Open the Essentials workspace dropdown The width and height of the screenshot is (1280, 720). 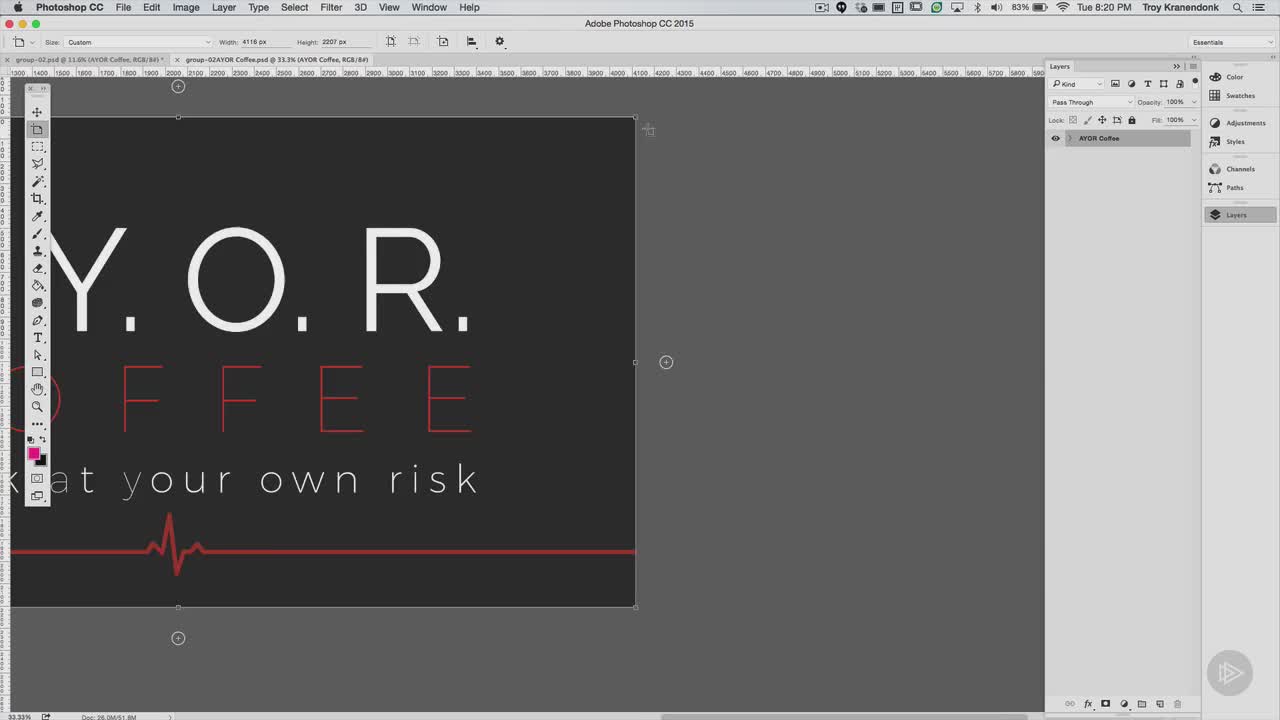click(1232, 42)
